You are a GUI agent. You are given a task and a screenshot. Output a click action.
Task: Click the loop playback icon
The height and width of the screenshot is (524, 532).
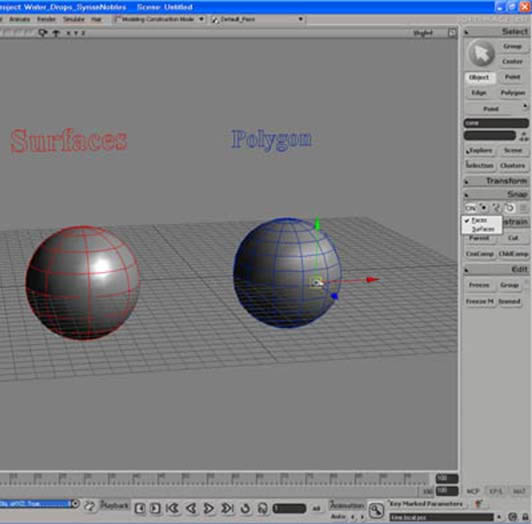pos(245,508)
